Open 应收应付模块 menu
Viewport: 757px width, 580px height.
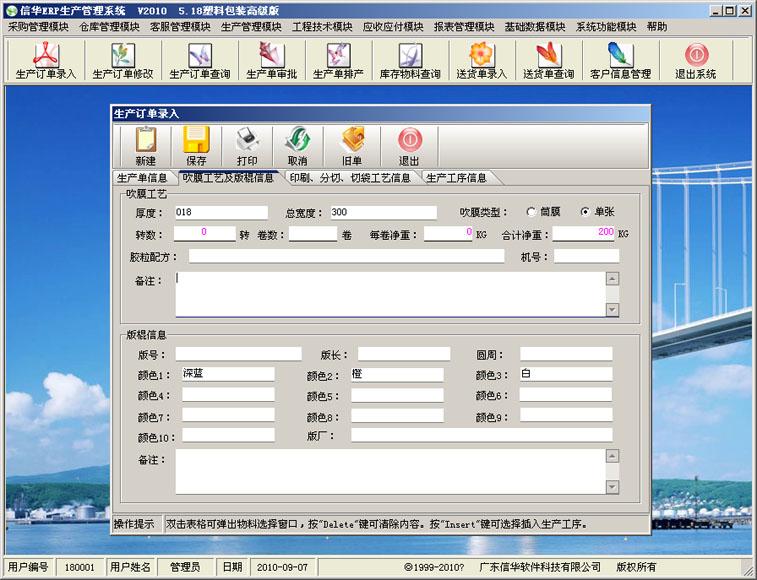[x=393, y=27]
